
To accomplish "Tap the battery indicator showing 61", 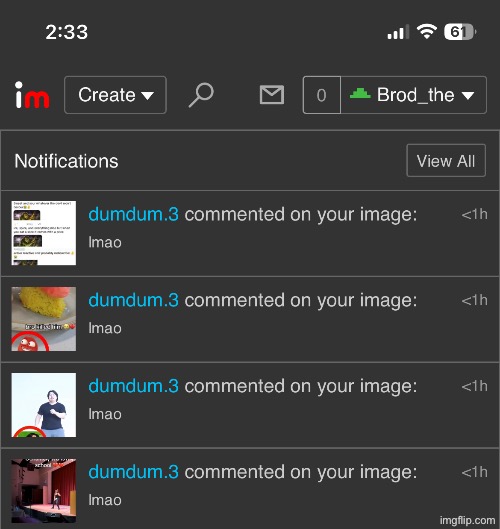I will [460, 32].
